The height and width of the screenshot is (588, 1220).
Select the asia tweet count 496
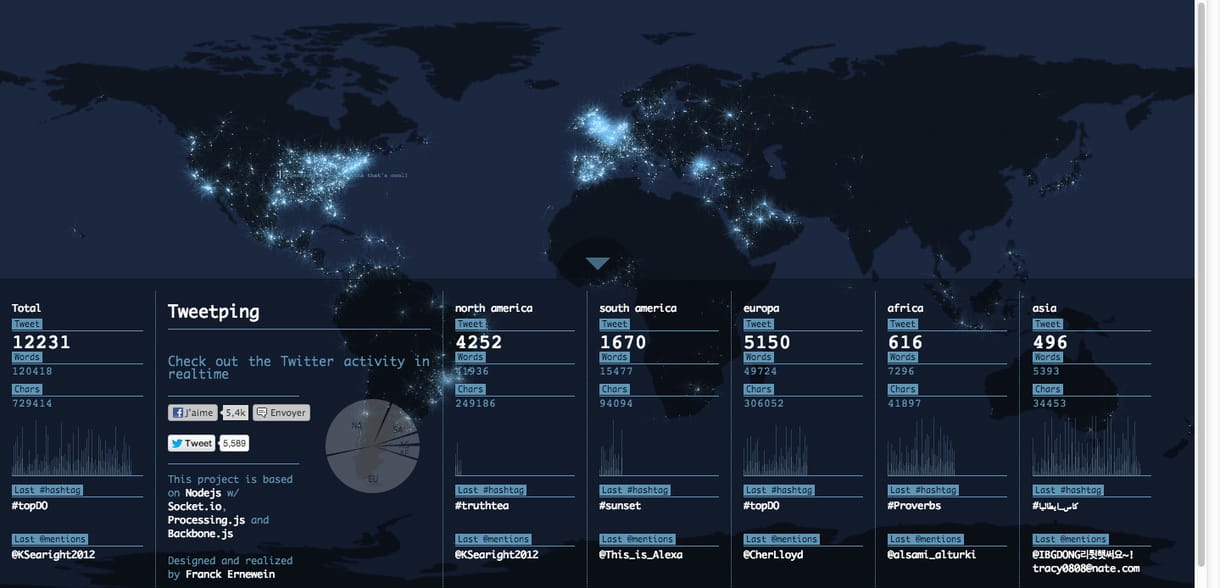[x=1051, y=342]
